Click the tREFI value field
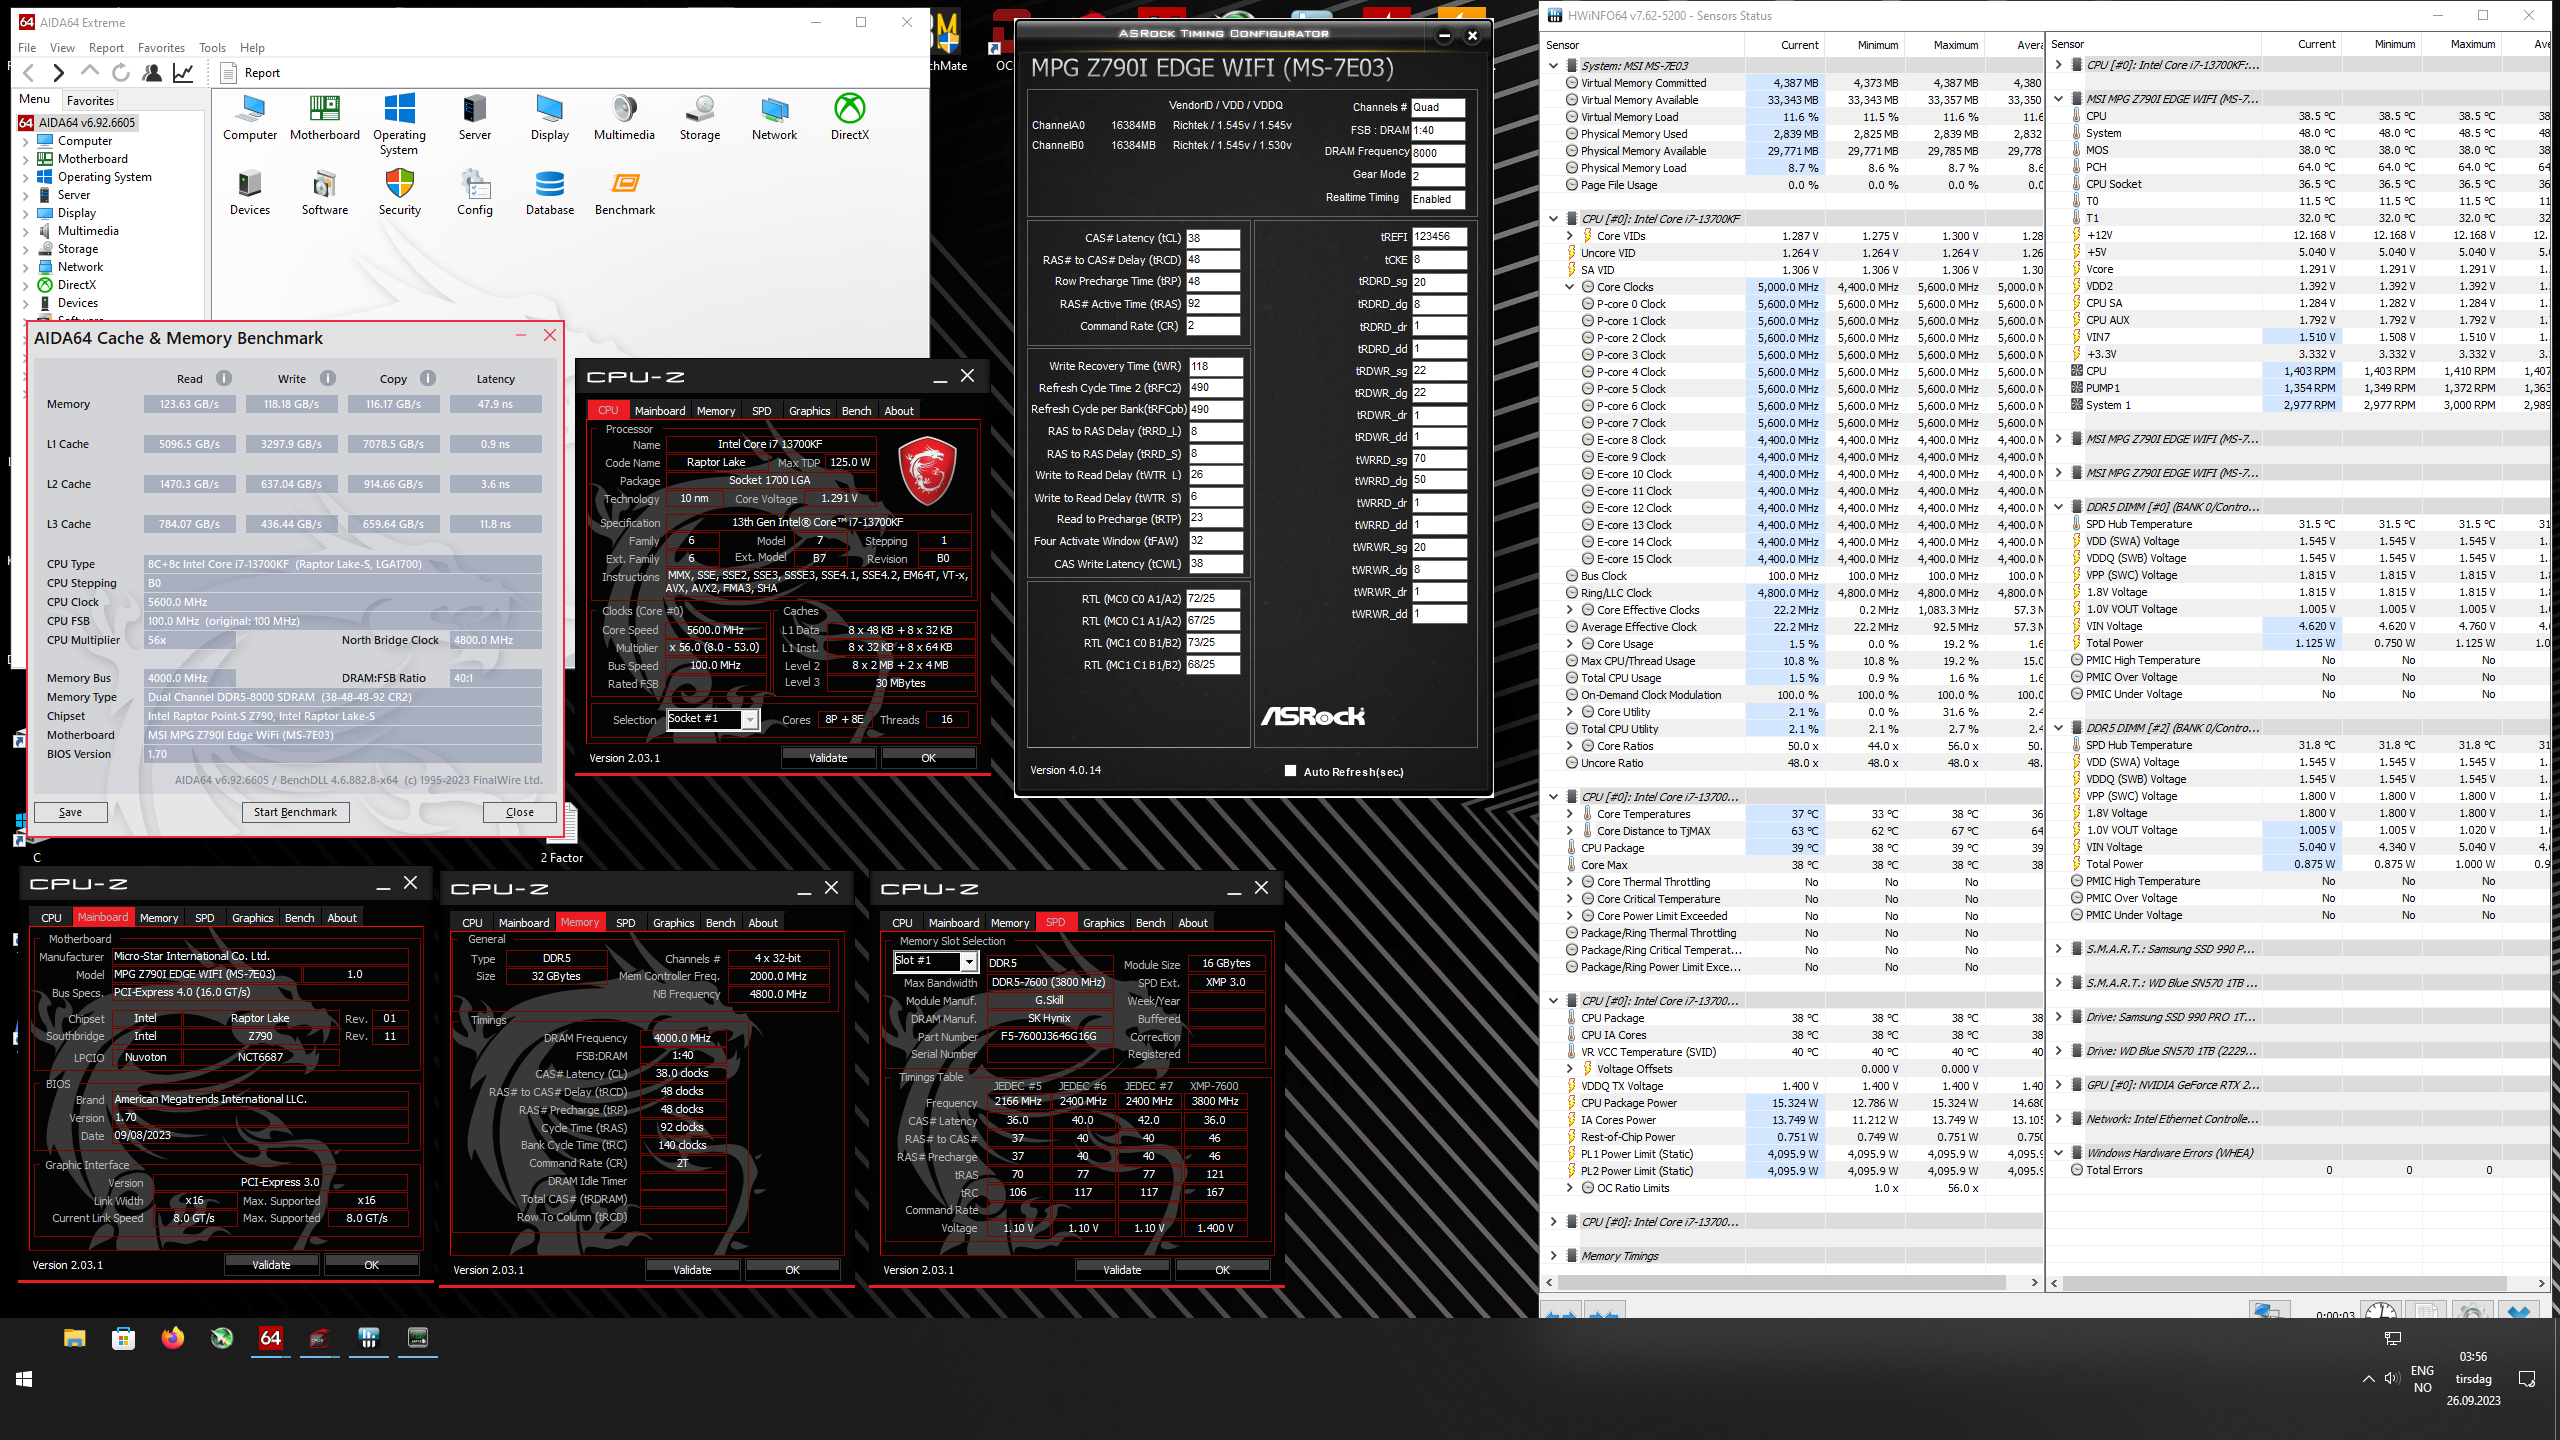Viewport: 2560px width, 1440px height. [x=1439, y=237]
